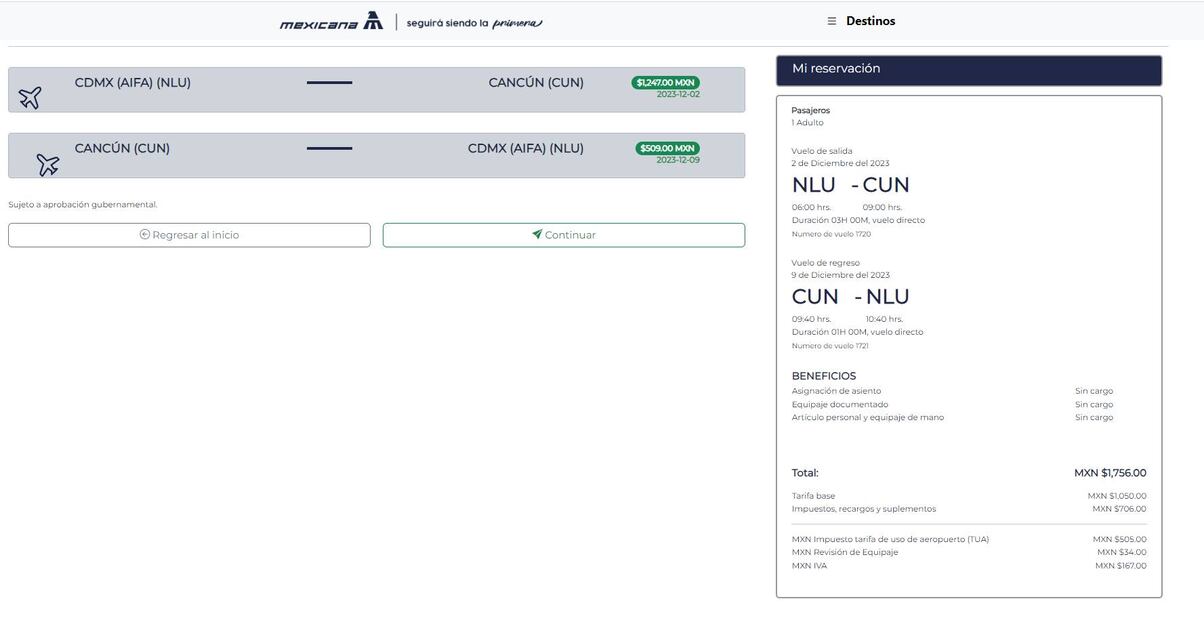Click the 2023-12-02 outbound flight date
The height and width of the screenshot is (620, 1204).
coord(678,95)
